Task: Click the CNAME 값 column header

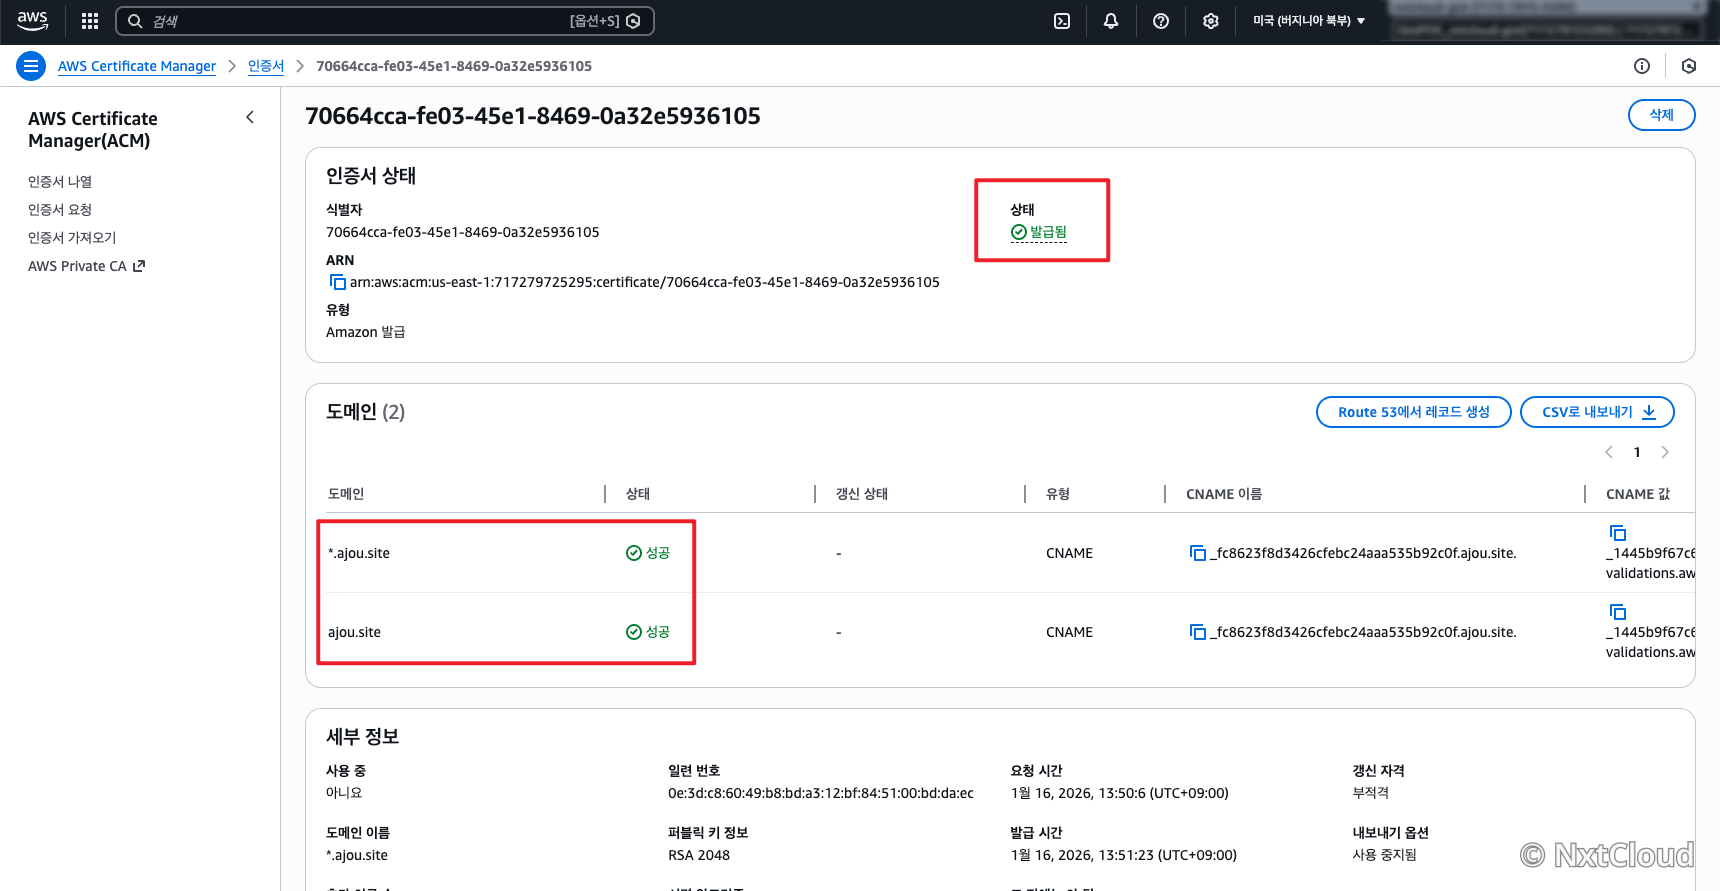Action: click(x=1638, y=494)
